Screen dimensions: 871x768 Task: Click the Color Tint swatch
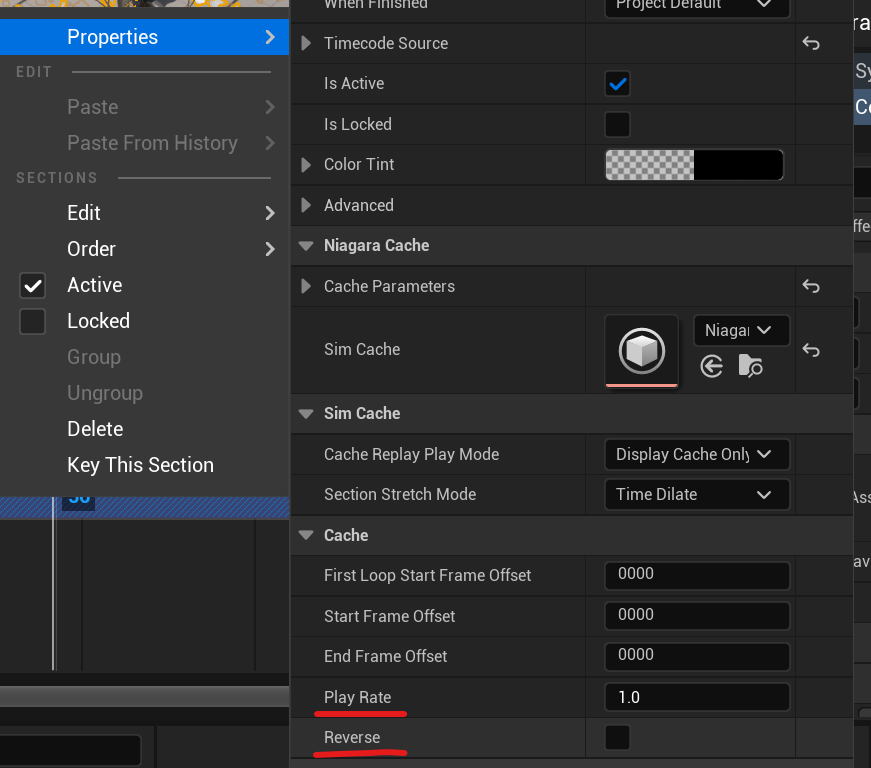coord(694,165)
